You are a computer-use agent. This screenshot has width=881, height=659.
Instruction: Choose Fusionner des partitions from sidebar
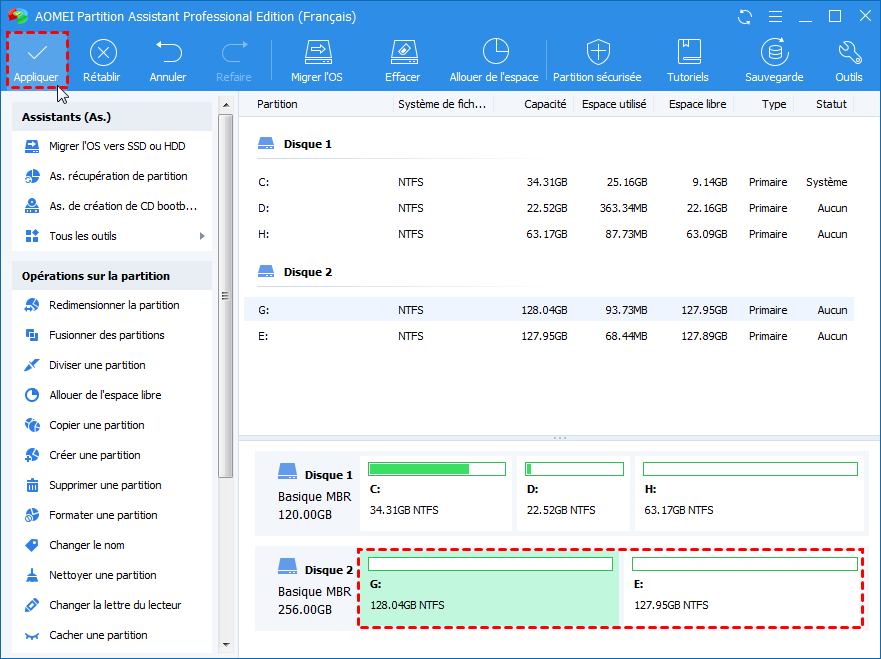106,335
